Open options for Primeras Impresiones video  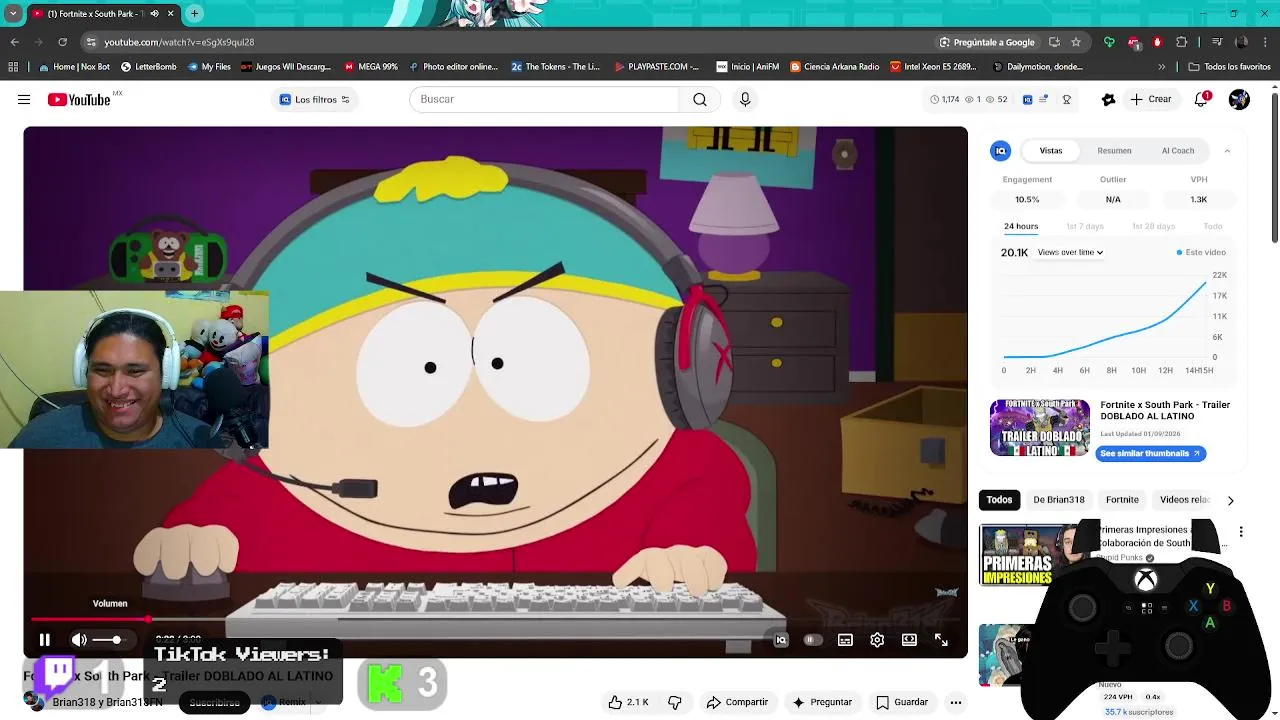click(1241, 532)
